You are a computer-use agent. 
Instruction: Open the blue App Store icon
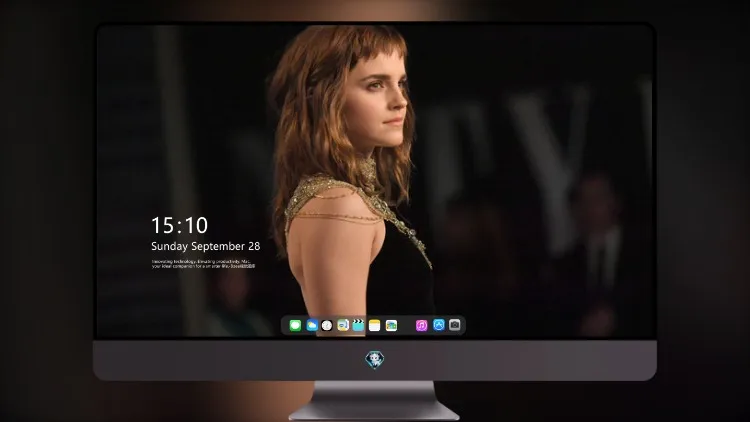click(x=439, y=325)
